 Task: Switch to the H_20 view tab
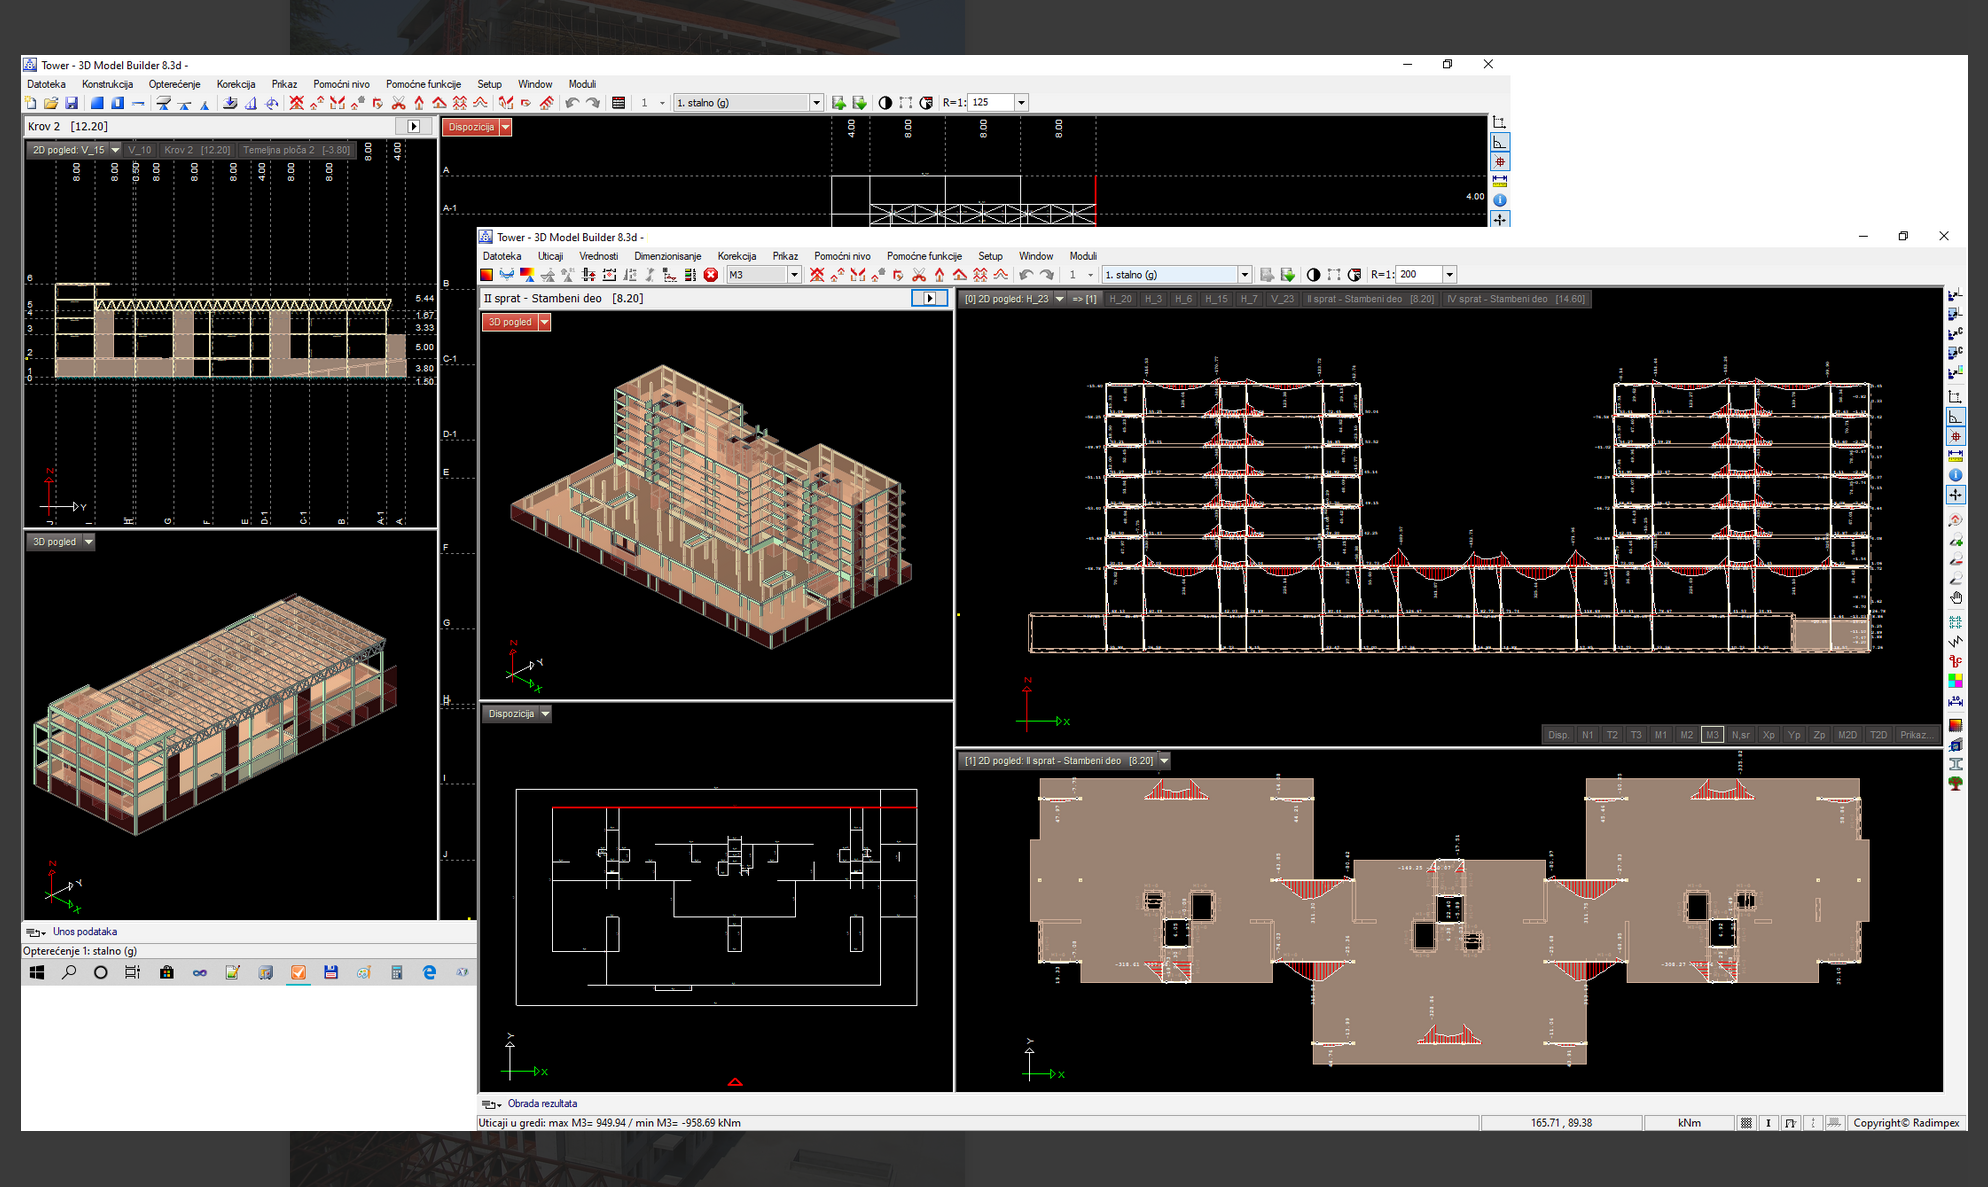point(1120,299)
